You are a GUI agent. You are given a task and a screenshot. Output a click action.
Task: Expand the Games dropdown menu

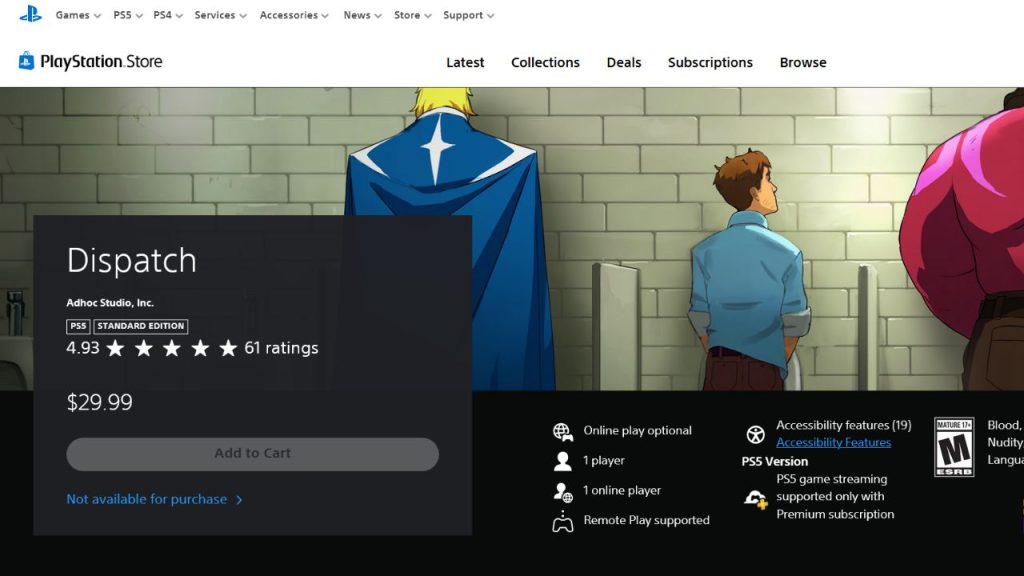tap(78, 15)
